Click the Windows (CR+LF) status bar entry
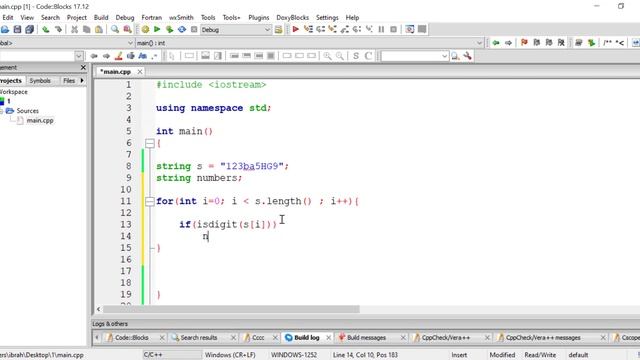 coord(230,355)
